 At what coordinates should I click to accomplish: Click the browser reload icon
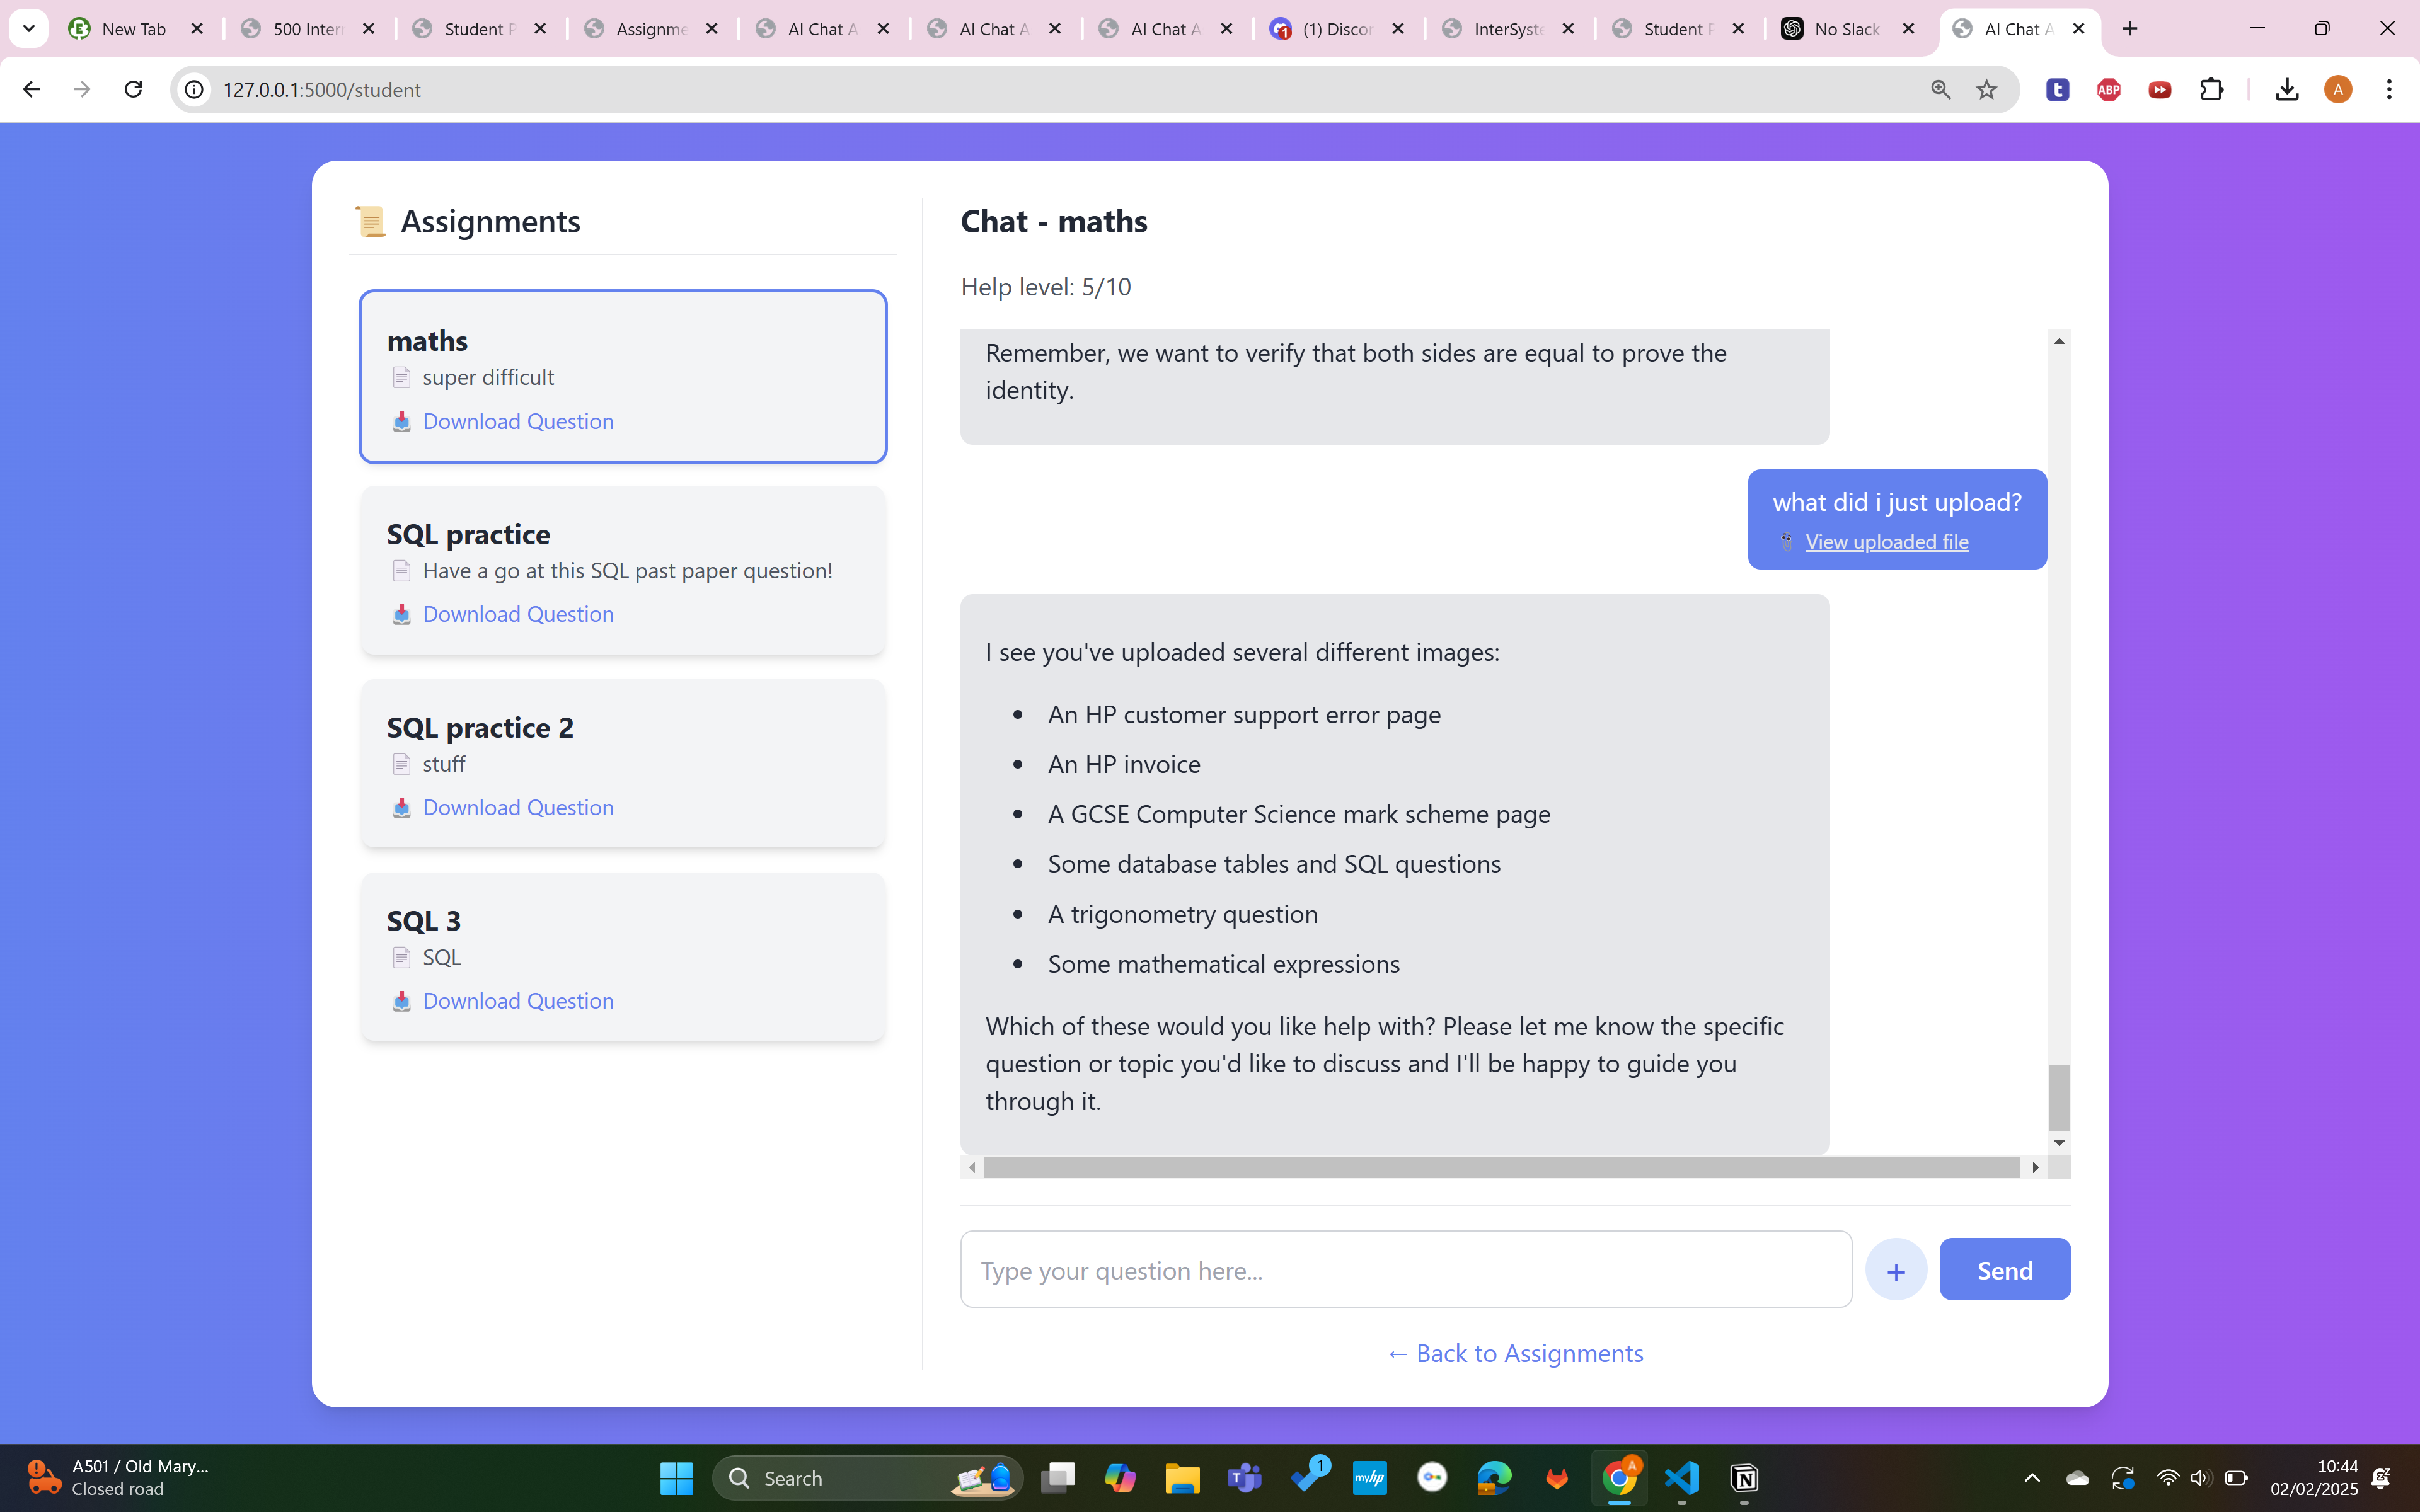pos(133,89)
